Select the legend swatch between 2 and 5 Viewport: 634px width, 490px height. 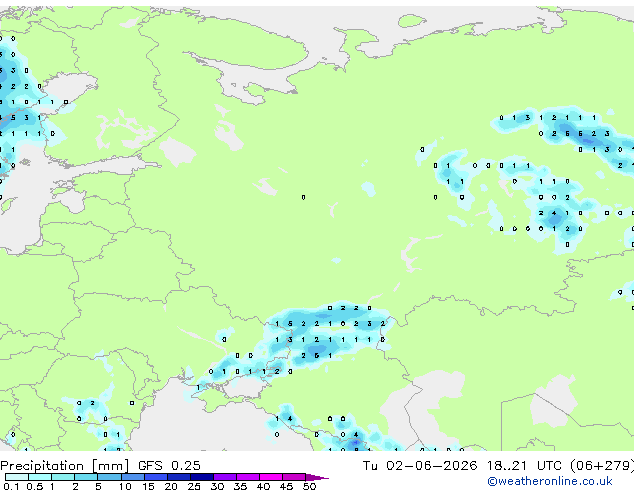pos(86,477)
